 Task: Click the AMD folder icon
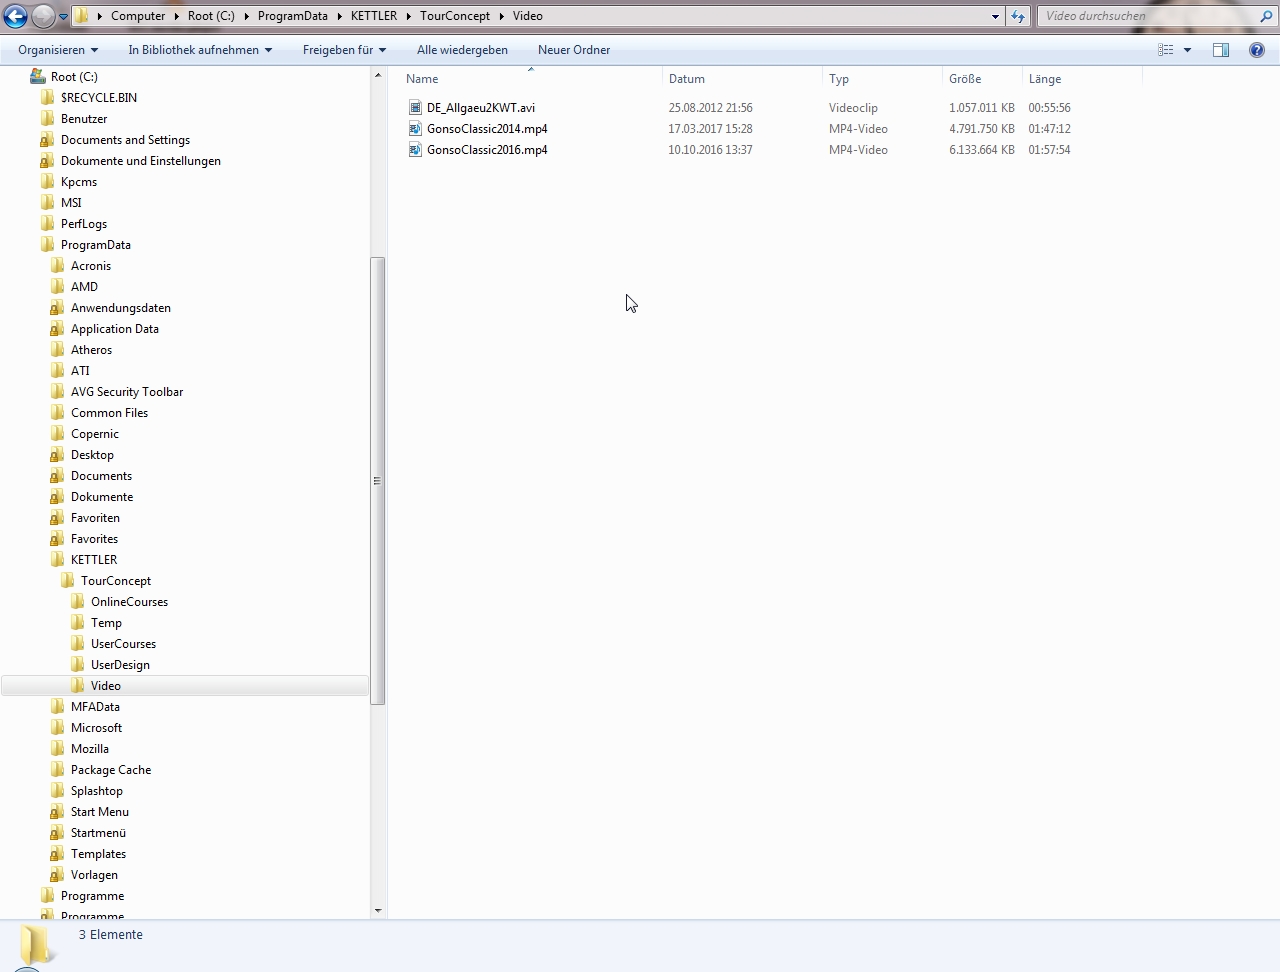point(57,287)
